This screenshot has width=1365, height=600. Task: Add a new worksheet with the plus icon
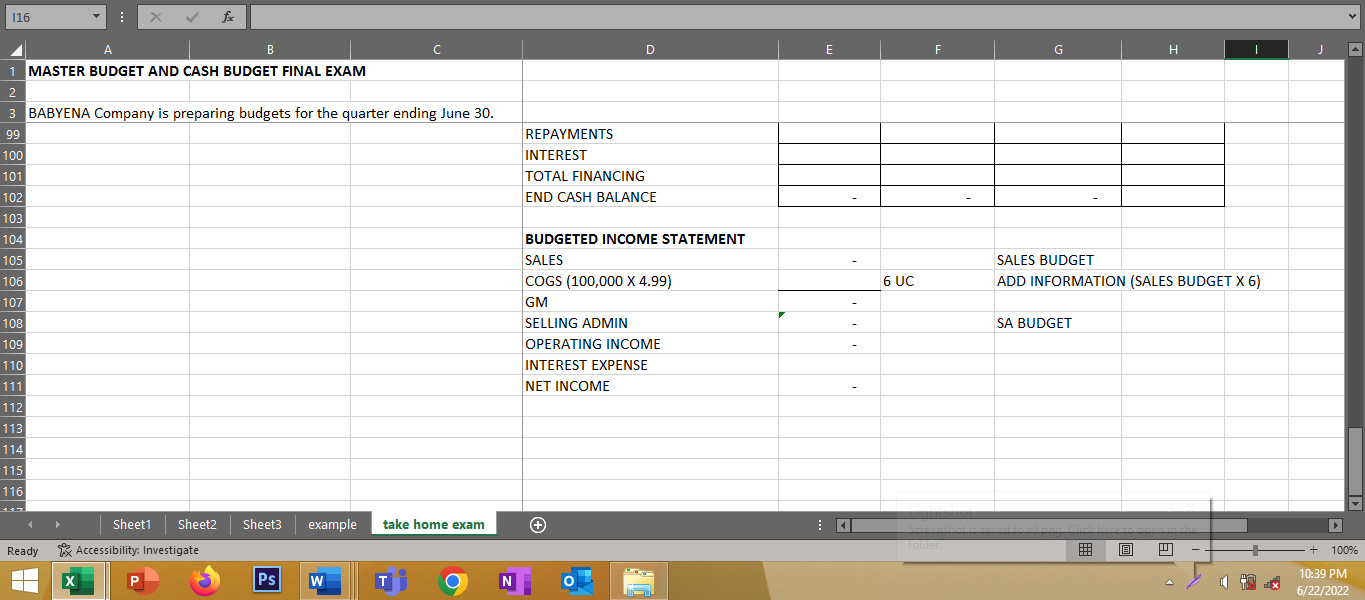tap(538, 524)
